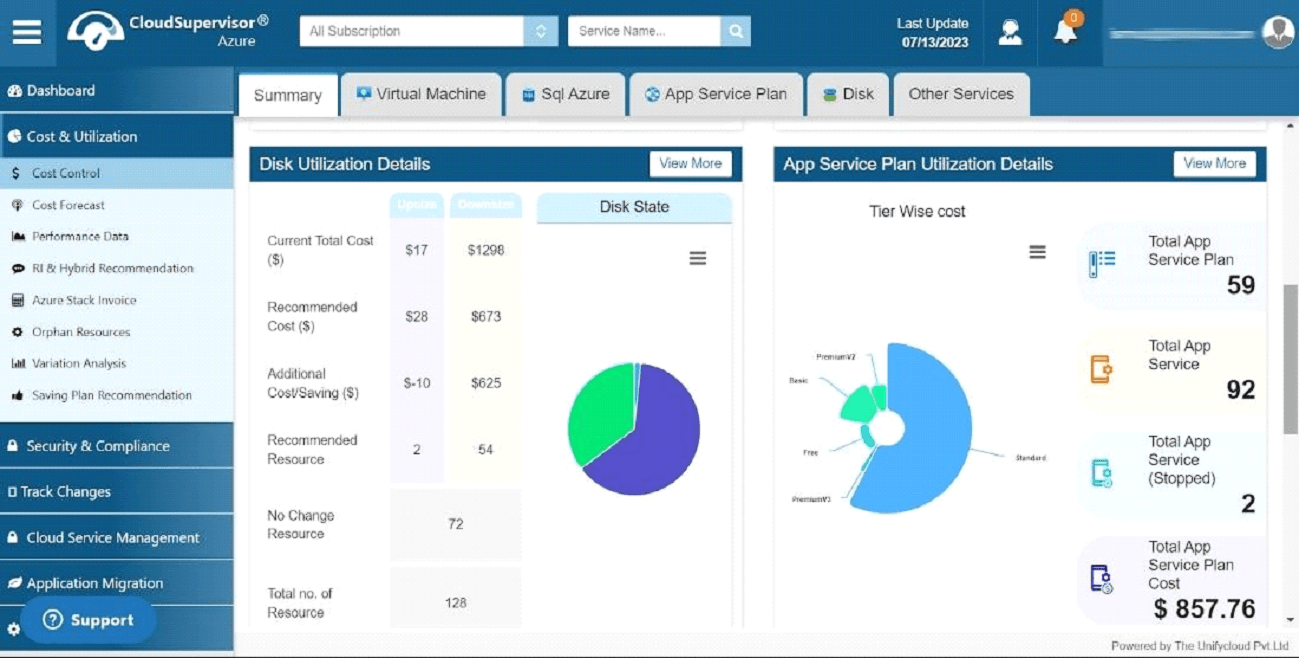Screen dimensions: 1299x658
Task: Switch to the App Service Plan tab
Action: tap(716, 94)
